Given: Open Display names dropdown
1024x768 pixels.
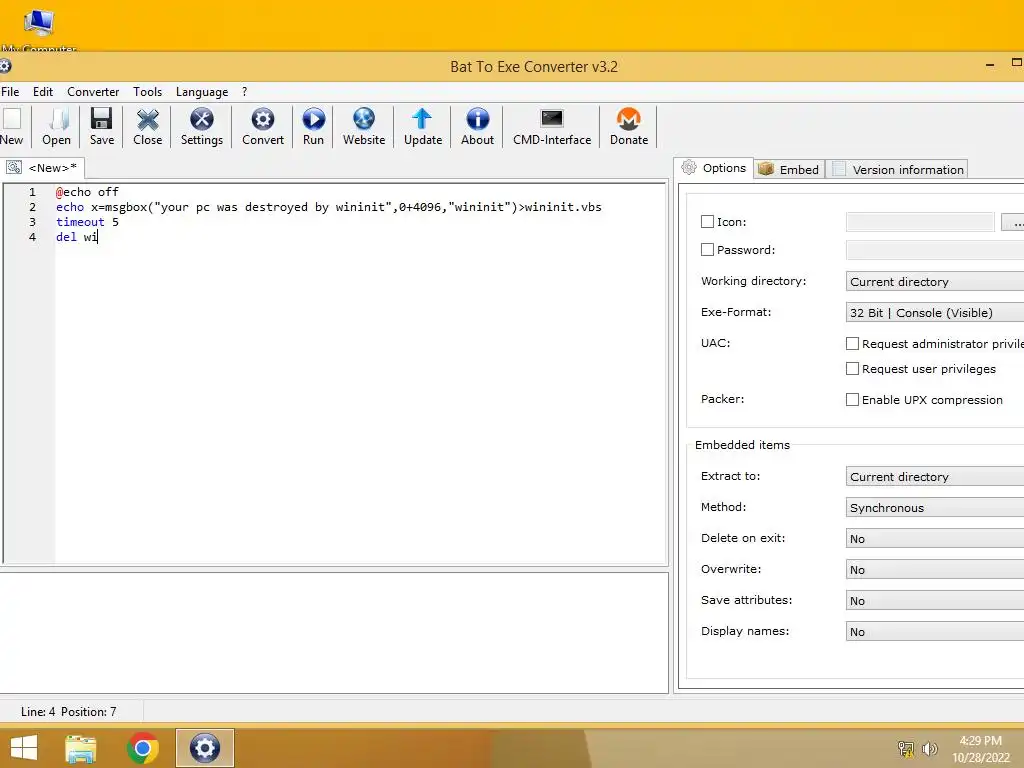Looking at the screenshot, I should (x=935, y=632).
